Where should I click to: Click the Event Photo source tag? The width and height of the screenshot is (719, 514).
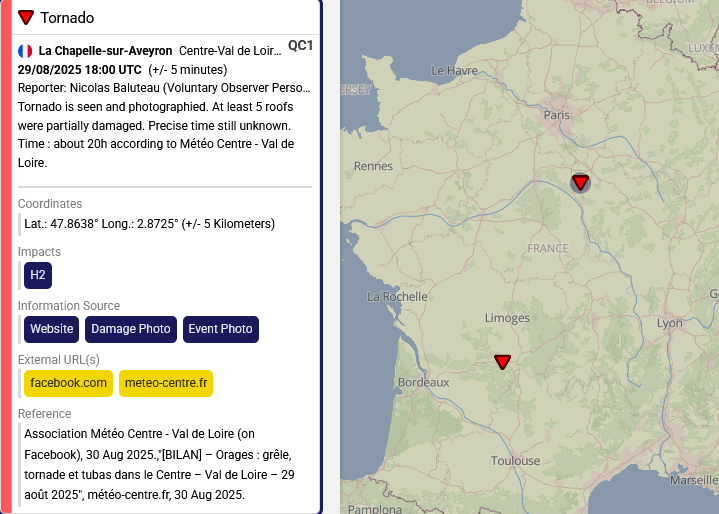click(221, 329)
